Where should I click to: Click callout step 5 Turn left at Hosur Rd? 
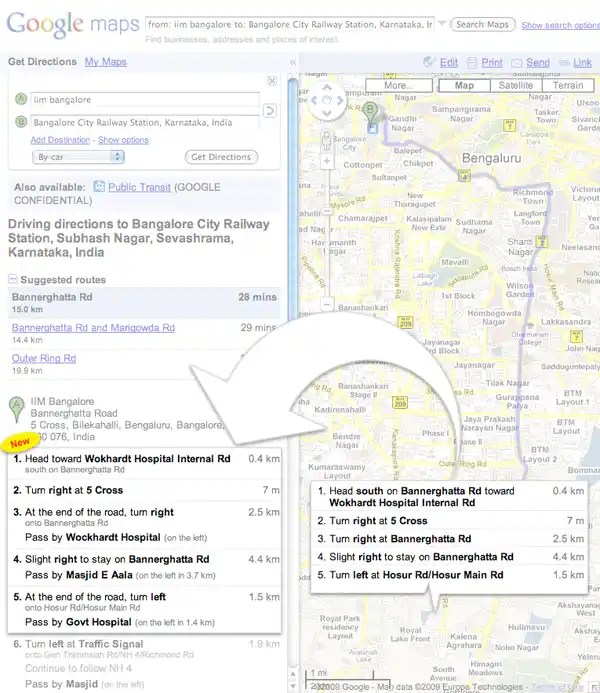pyautogui.click(x=451, y=575)
